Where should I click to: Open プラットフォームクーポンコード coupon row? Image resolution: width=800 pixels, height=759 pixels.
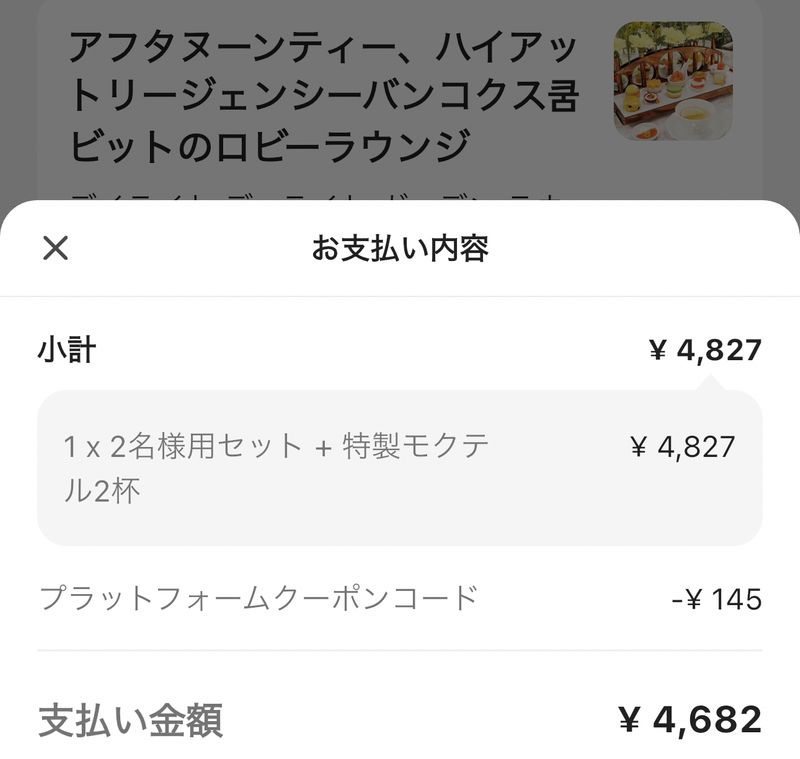coord(258,599)
